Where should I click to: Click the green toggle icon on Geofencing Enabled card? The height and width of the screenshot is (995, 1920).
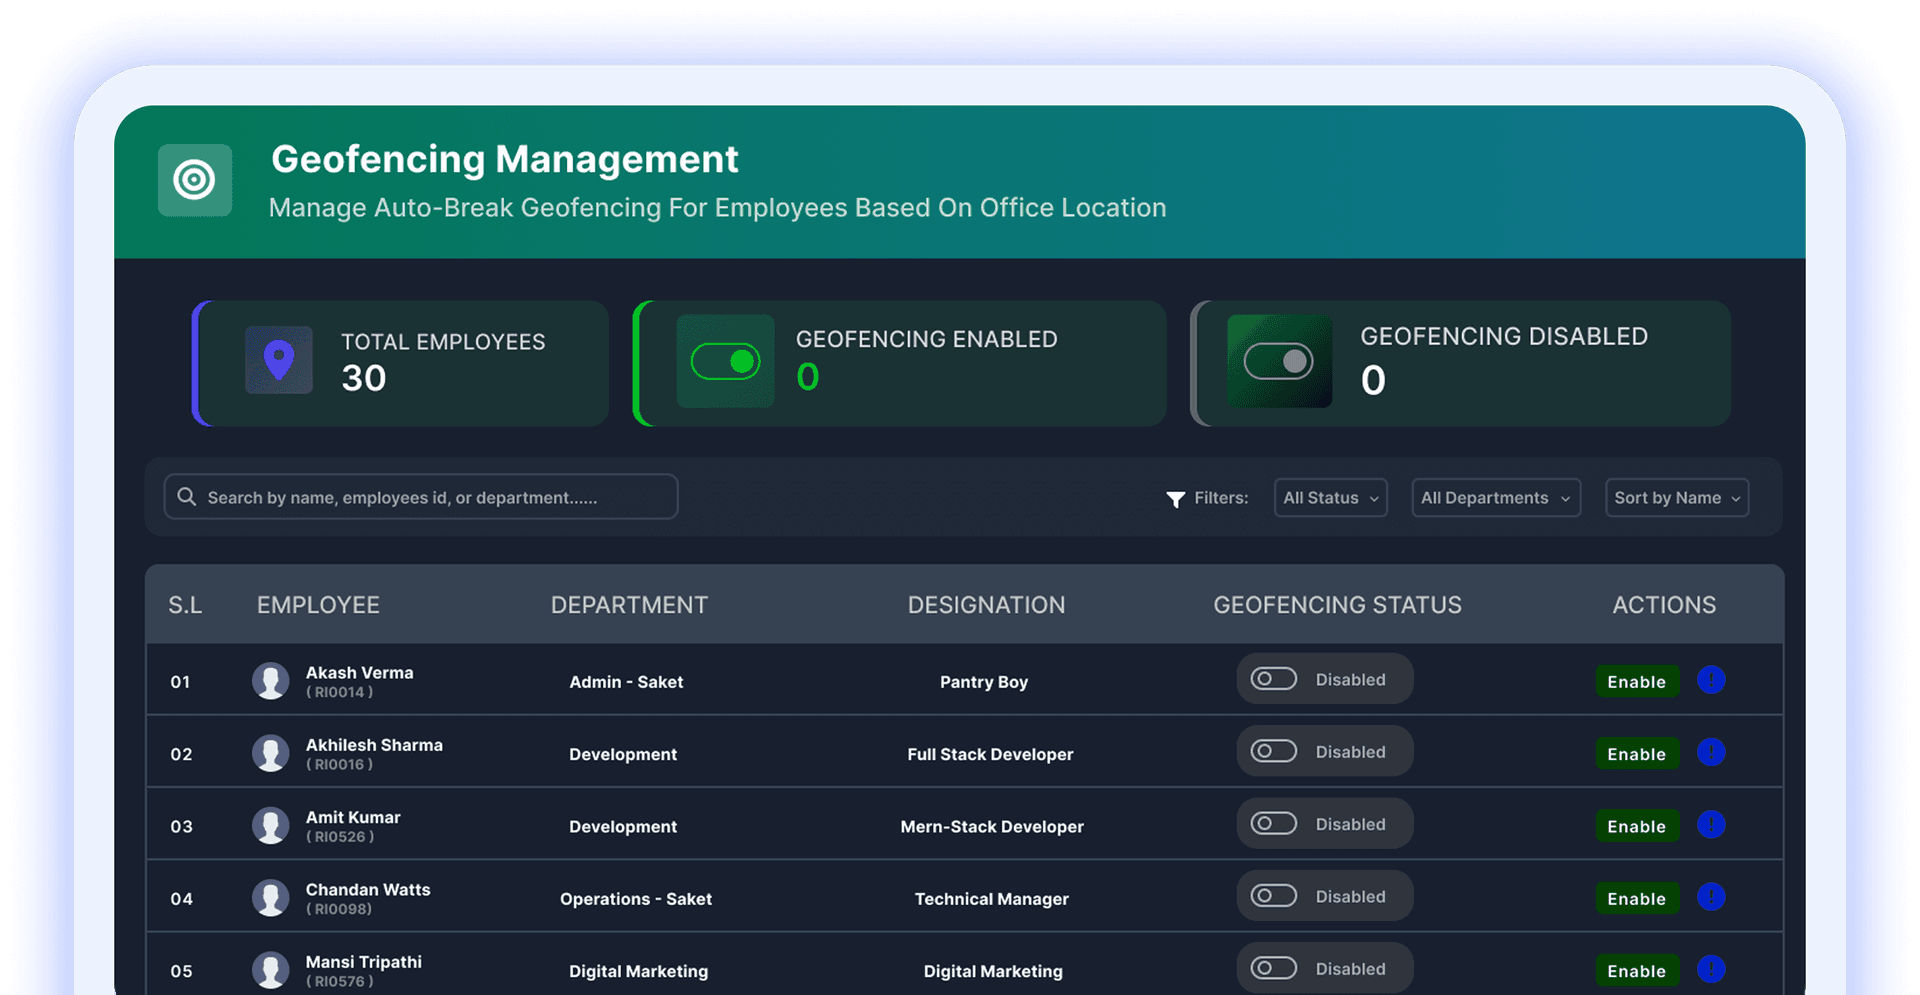click(x=725, y=362)
